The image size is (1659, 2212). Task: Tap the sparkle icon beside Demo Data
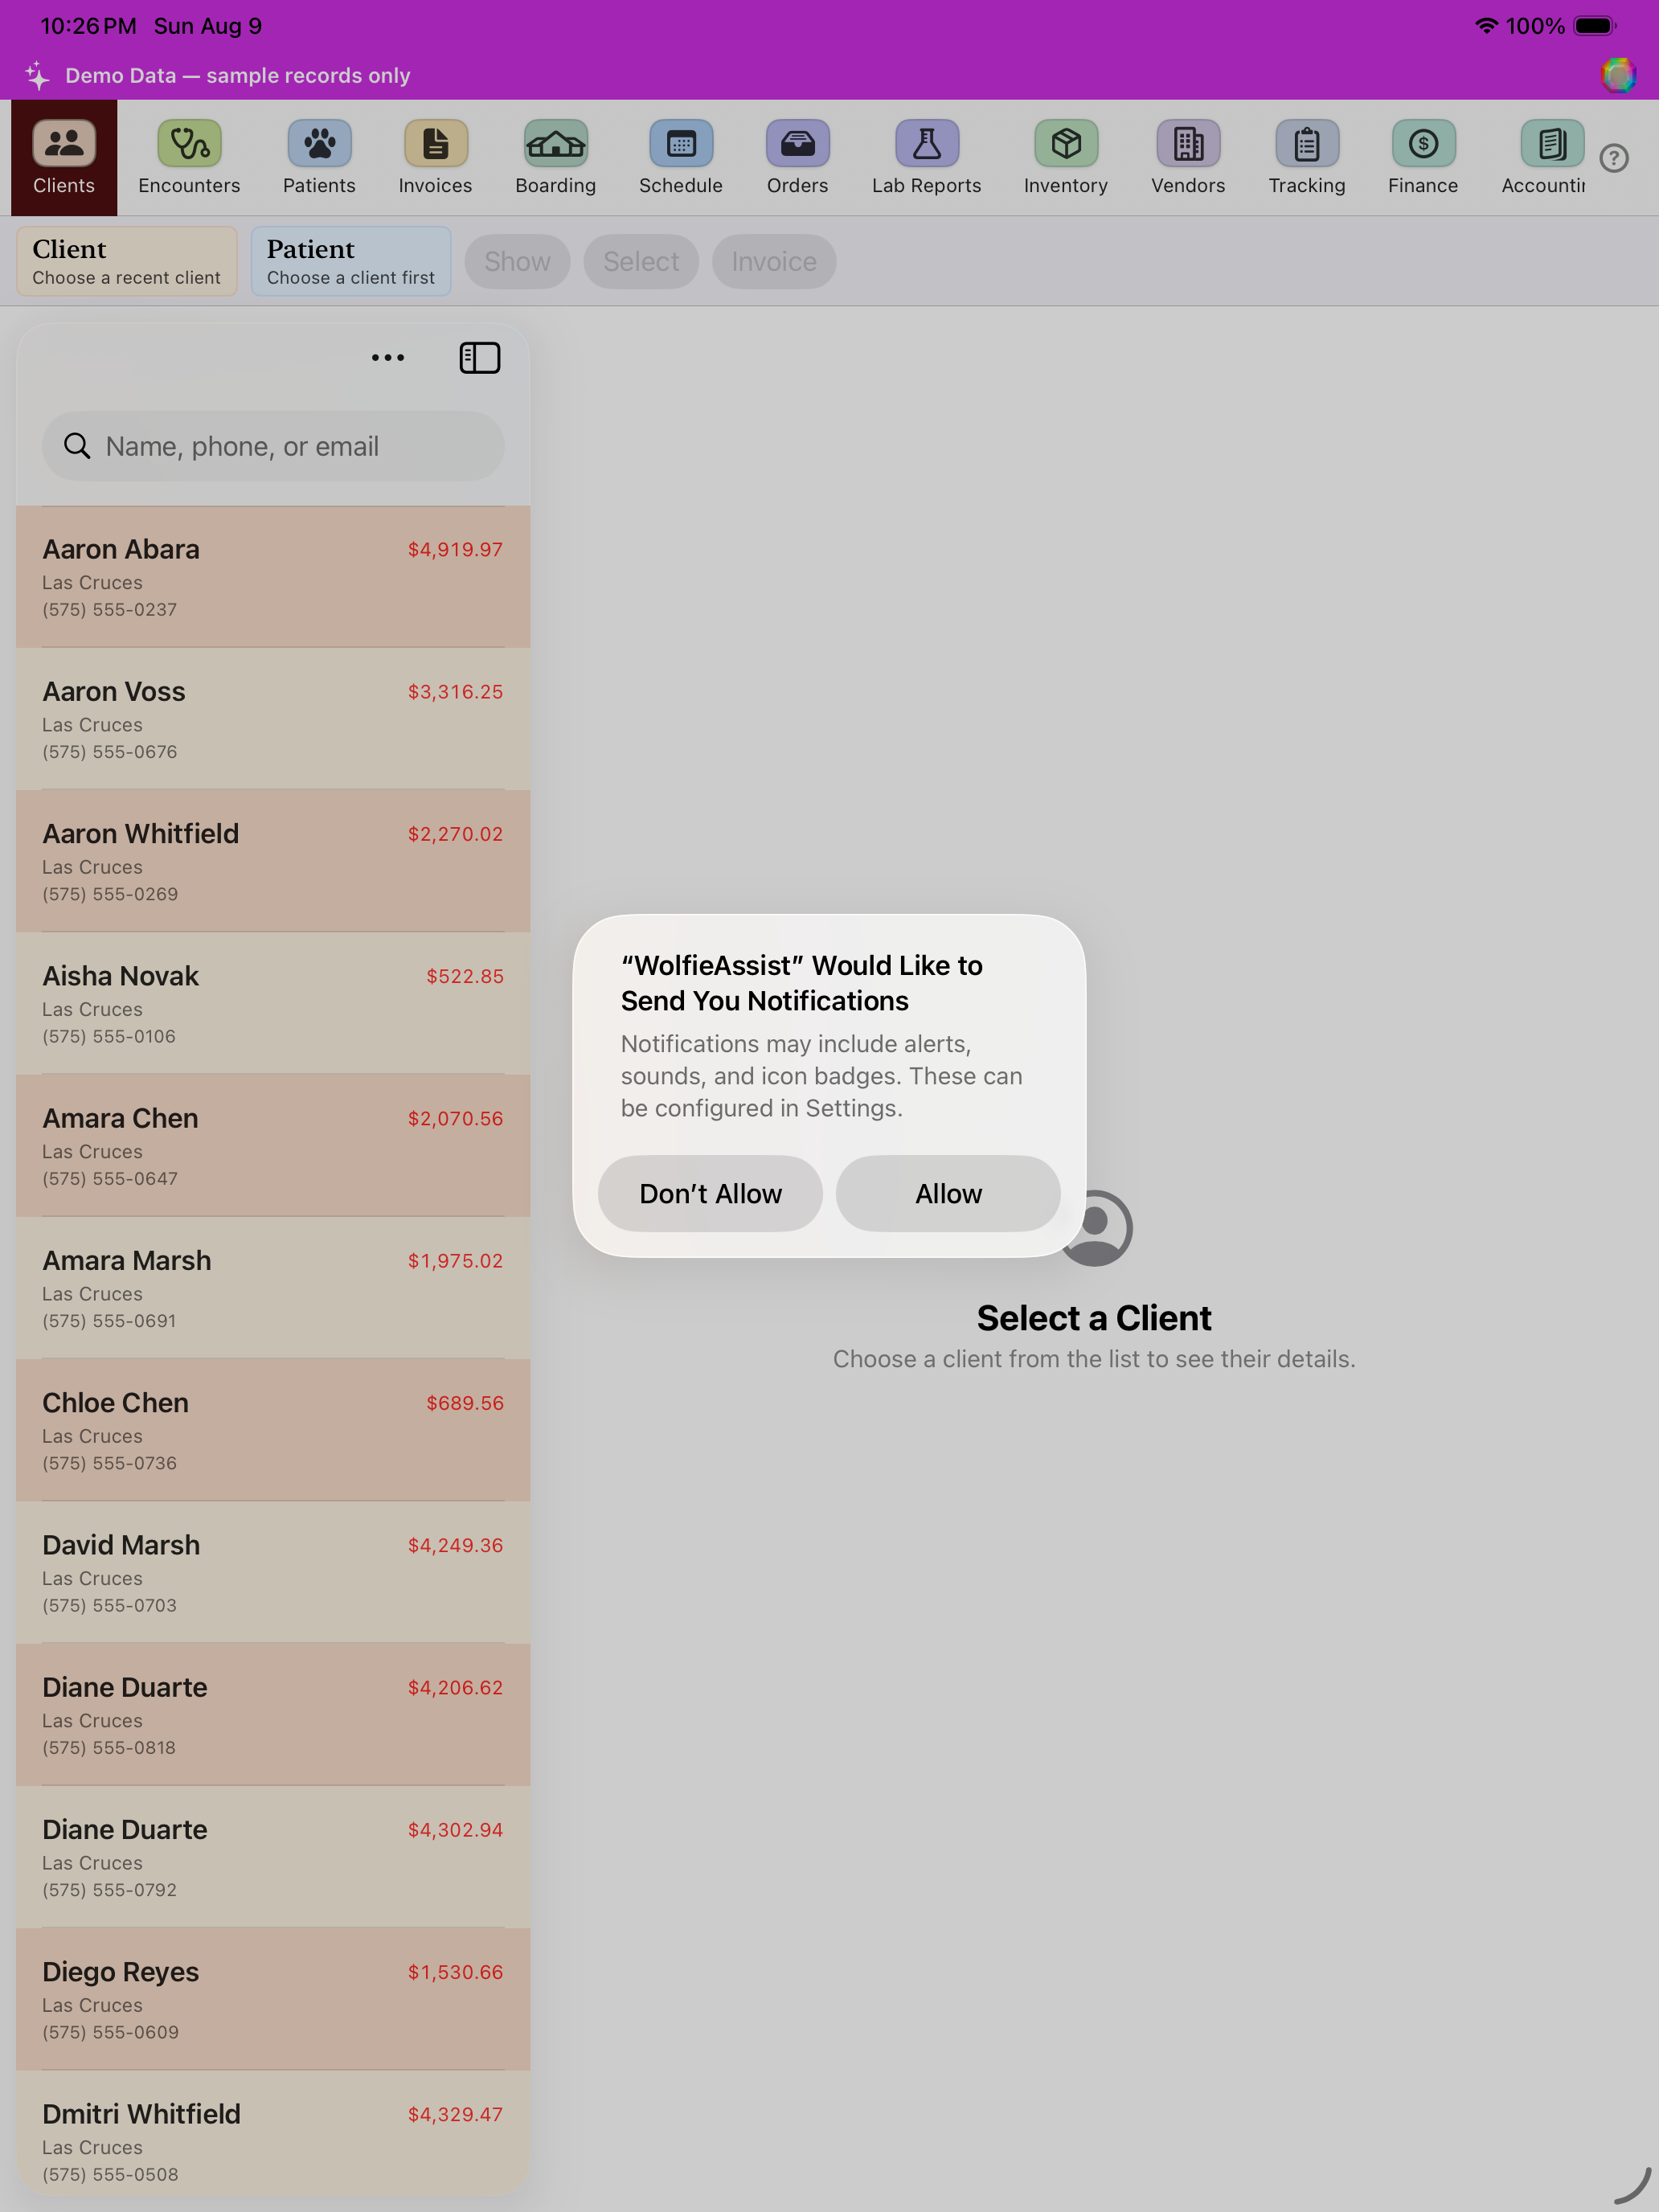pos(38,75)
